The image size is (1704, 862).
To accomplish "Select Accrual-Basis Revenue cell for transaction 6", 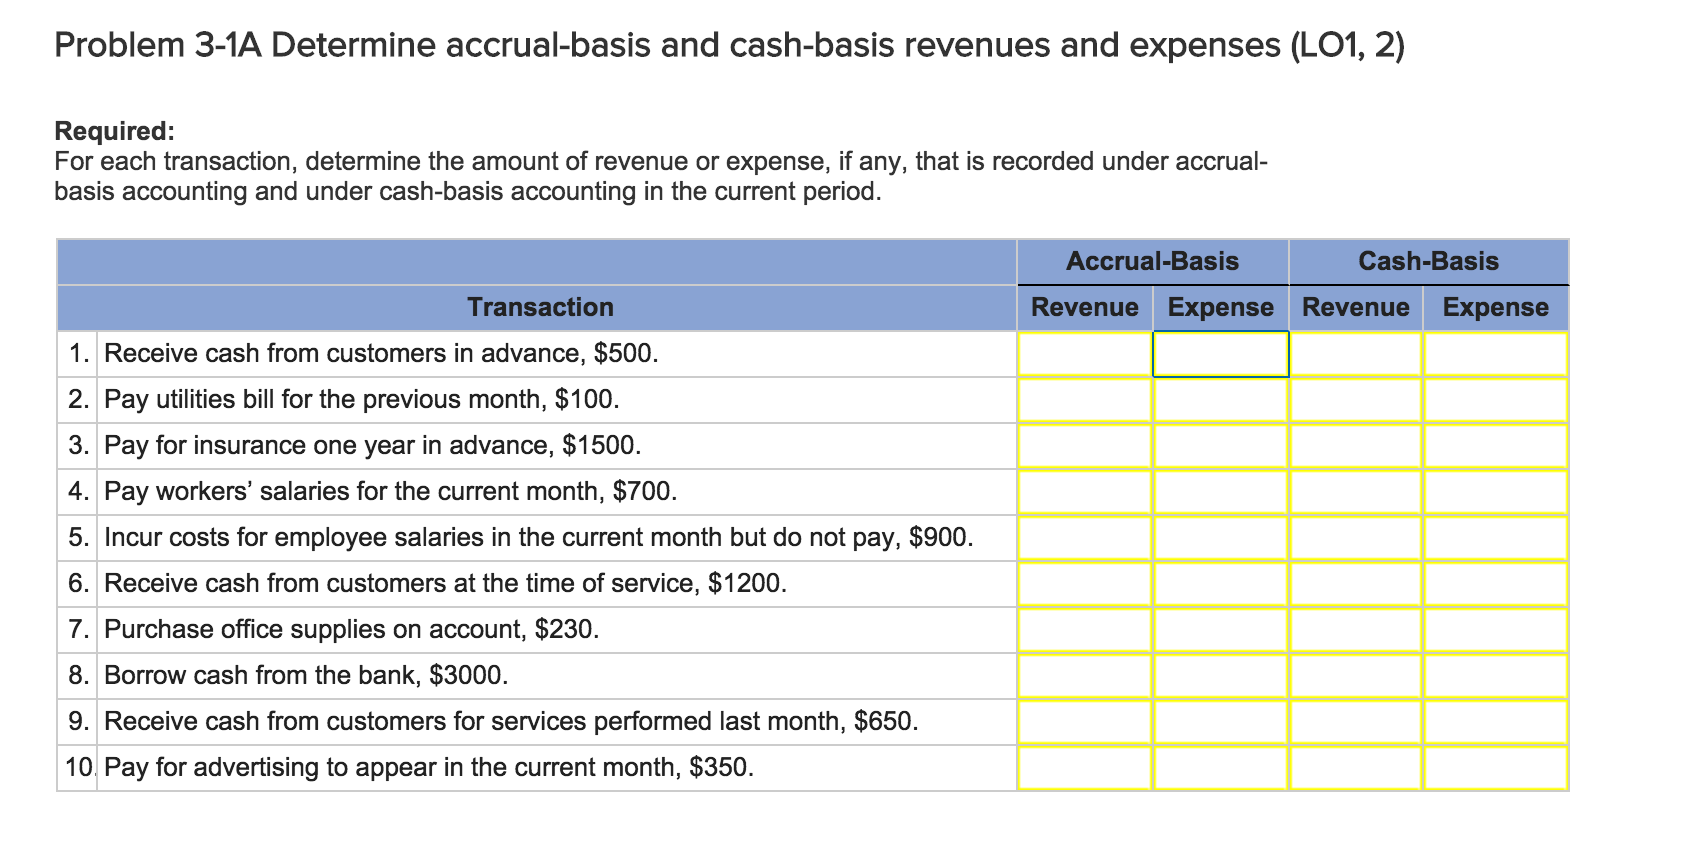I will tap(1085, 584).
